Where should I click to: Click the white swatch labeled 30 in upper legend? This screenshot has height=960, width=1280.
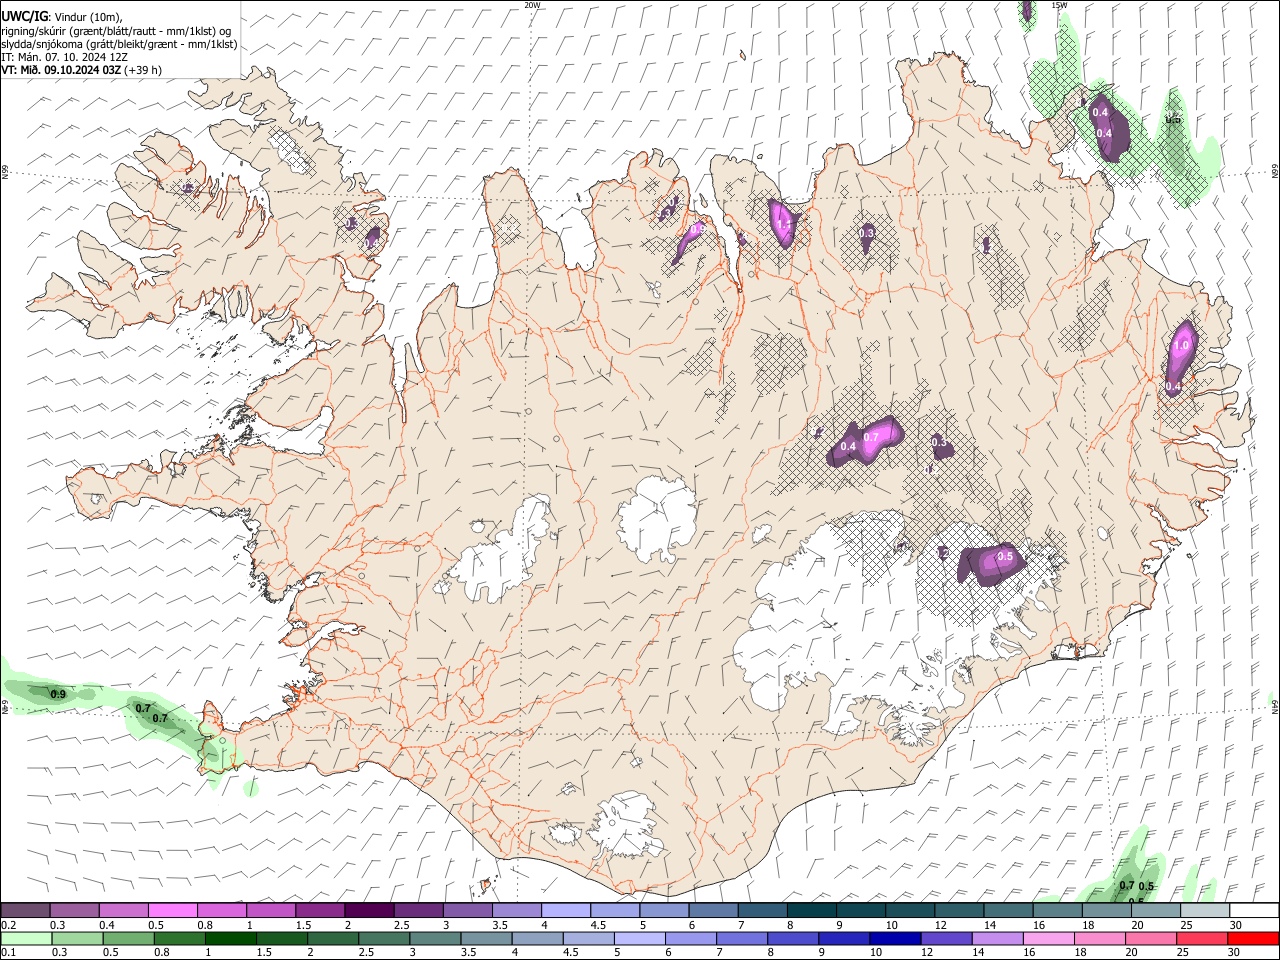[x=1254, y=910]
